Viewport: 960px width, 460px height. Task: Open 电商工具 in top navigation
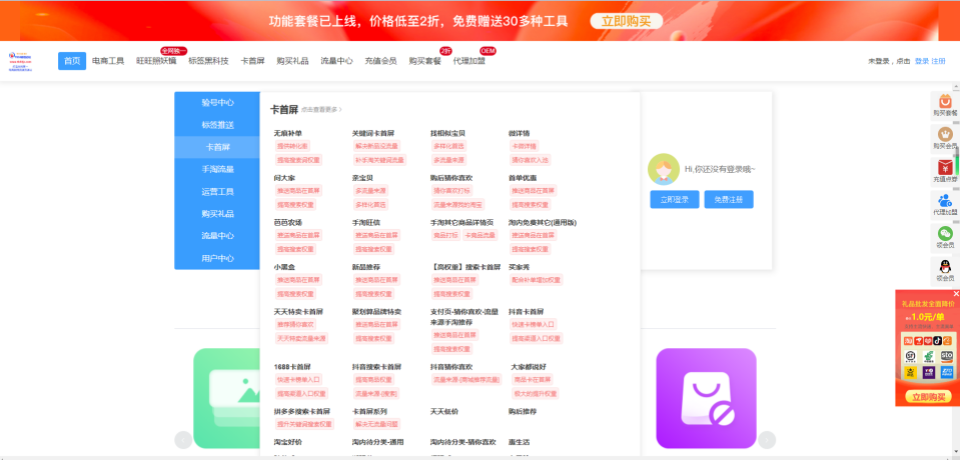pos(108,61)
